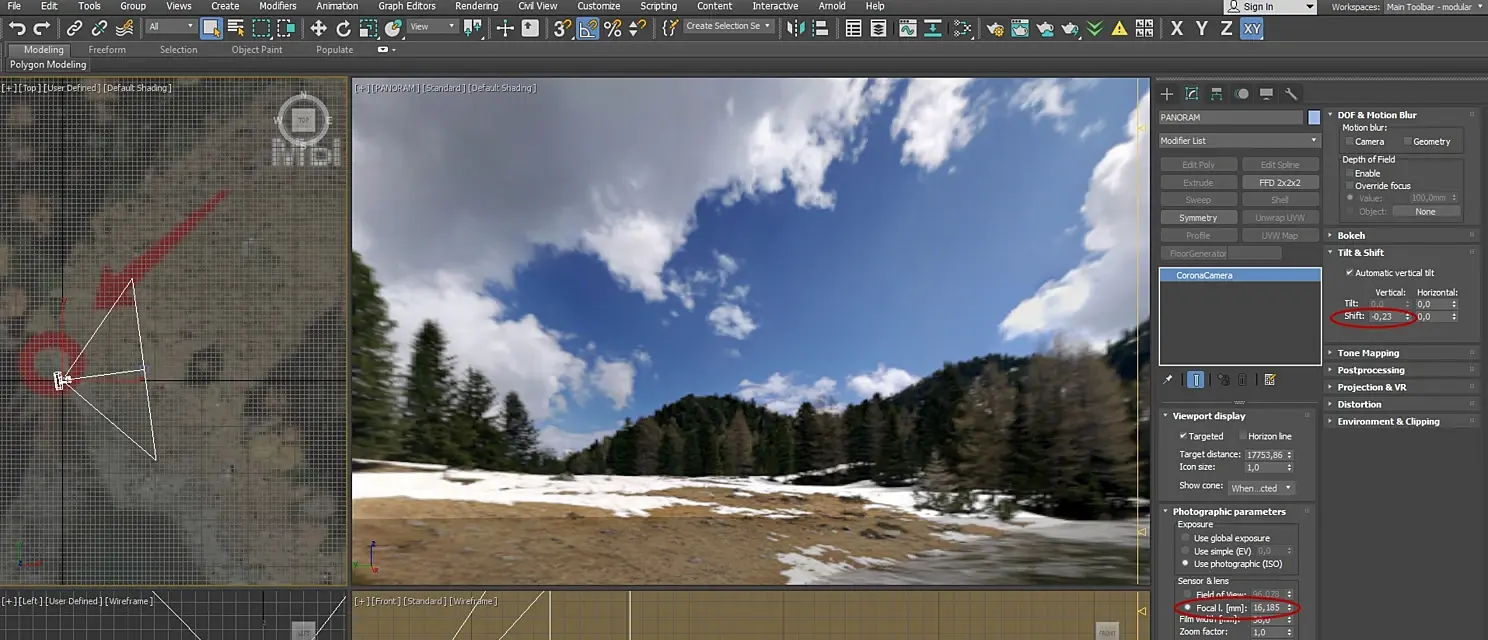Open the View reference coordinate dropdown
This screenshot has width=1488, height=640.
(x=432, y=27)
